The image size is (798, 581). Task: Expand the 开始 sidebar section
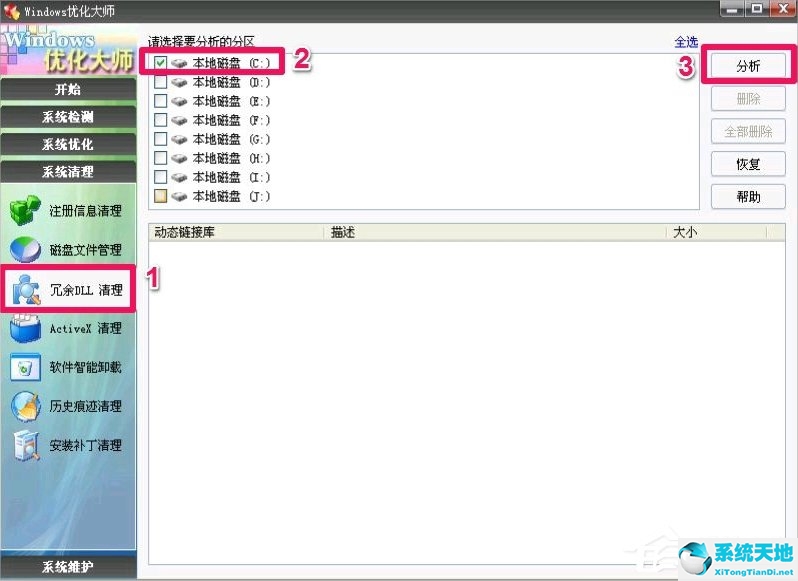pos(68,90)
